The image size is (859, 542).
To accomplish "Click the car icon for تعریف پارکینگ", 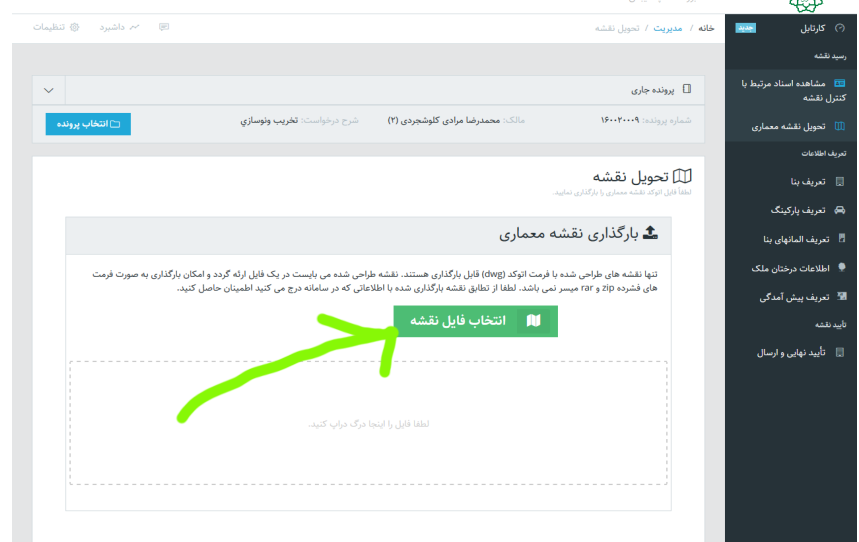I will (840, 210).
